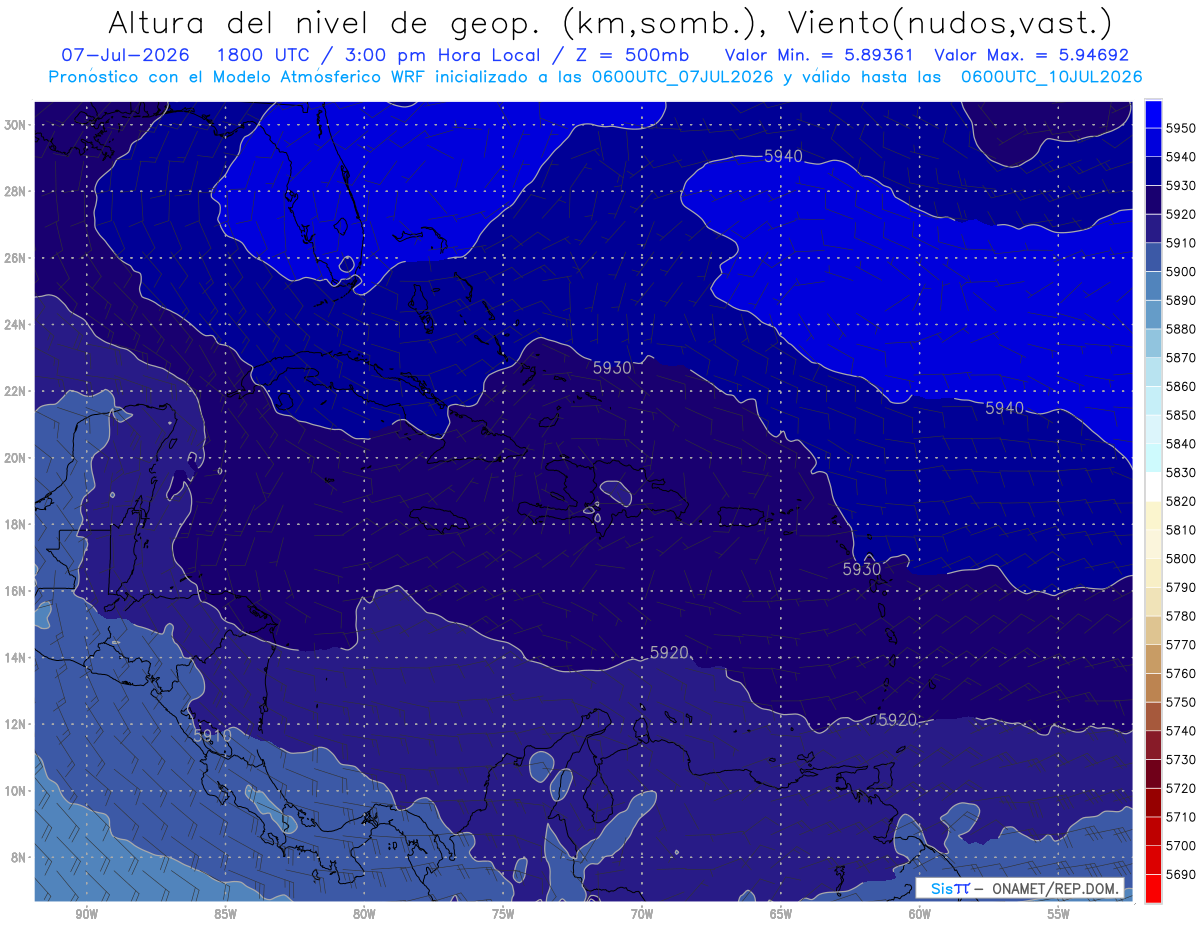The width and height of the screenshot is (1200, 927).
Task: Click the 18N latitude axis label
Action: [x=15, y=525]
